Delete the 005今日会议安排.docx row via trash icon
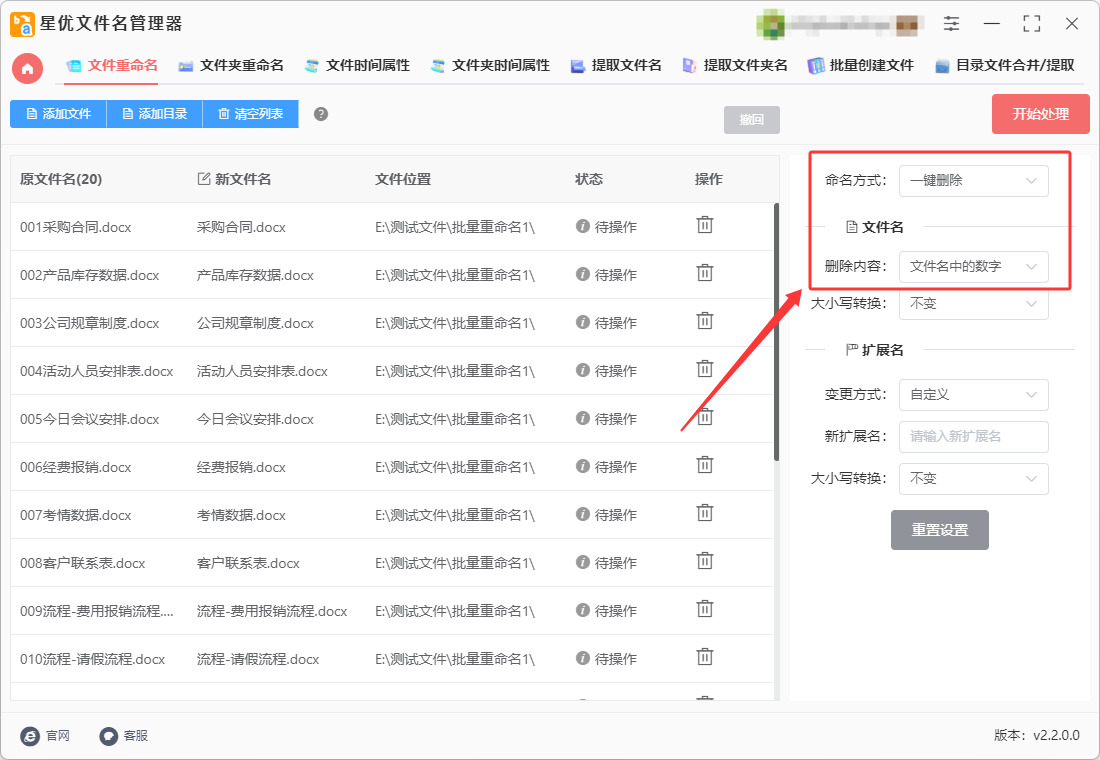Viewport: 1100px width, 760px height. [x=704, y=417]
